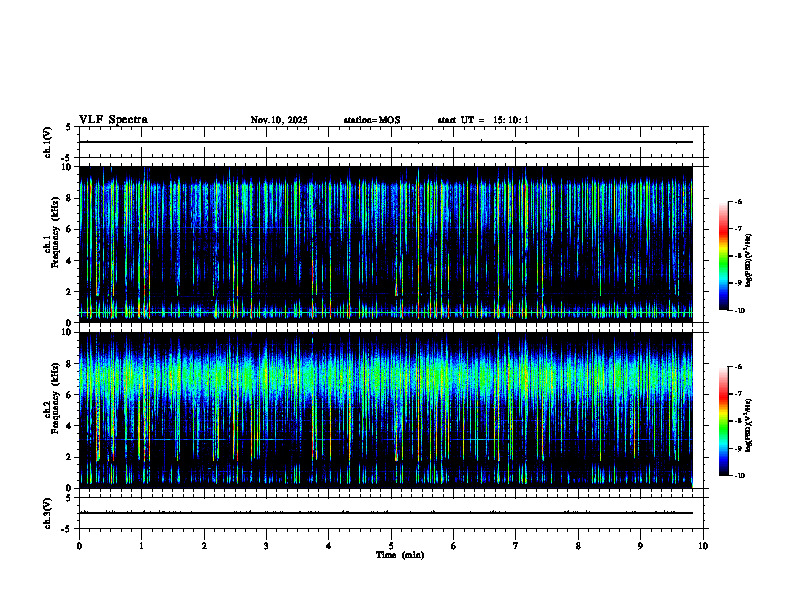
Task: Click the "-8" label on ch.1 color bar
Action: pyautogui.click(x=738, y=256)
